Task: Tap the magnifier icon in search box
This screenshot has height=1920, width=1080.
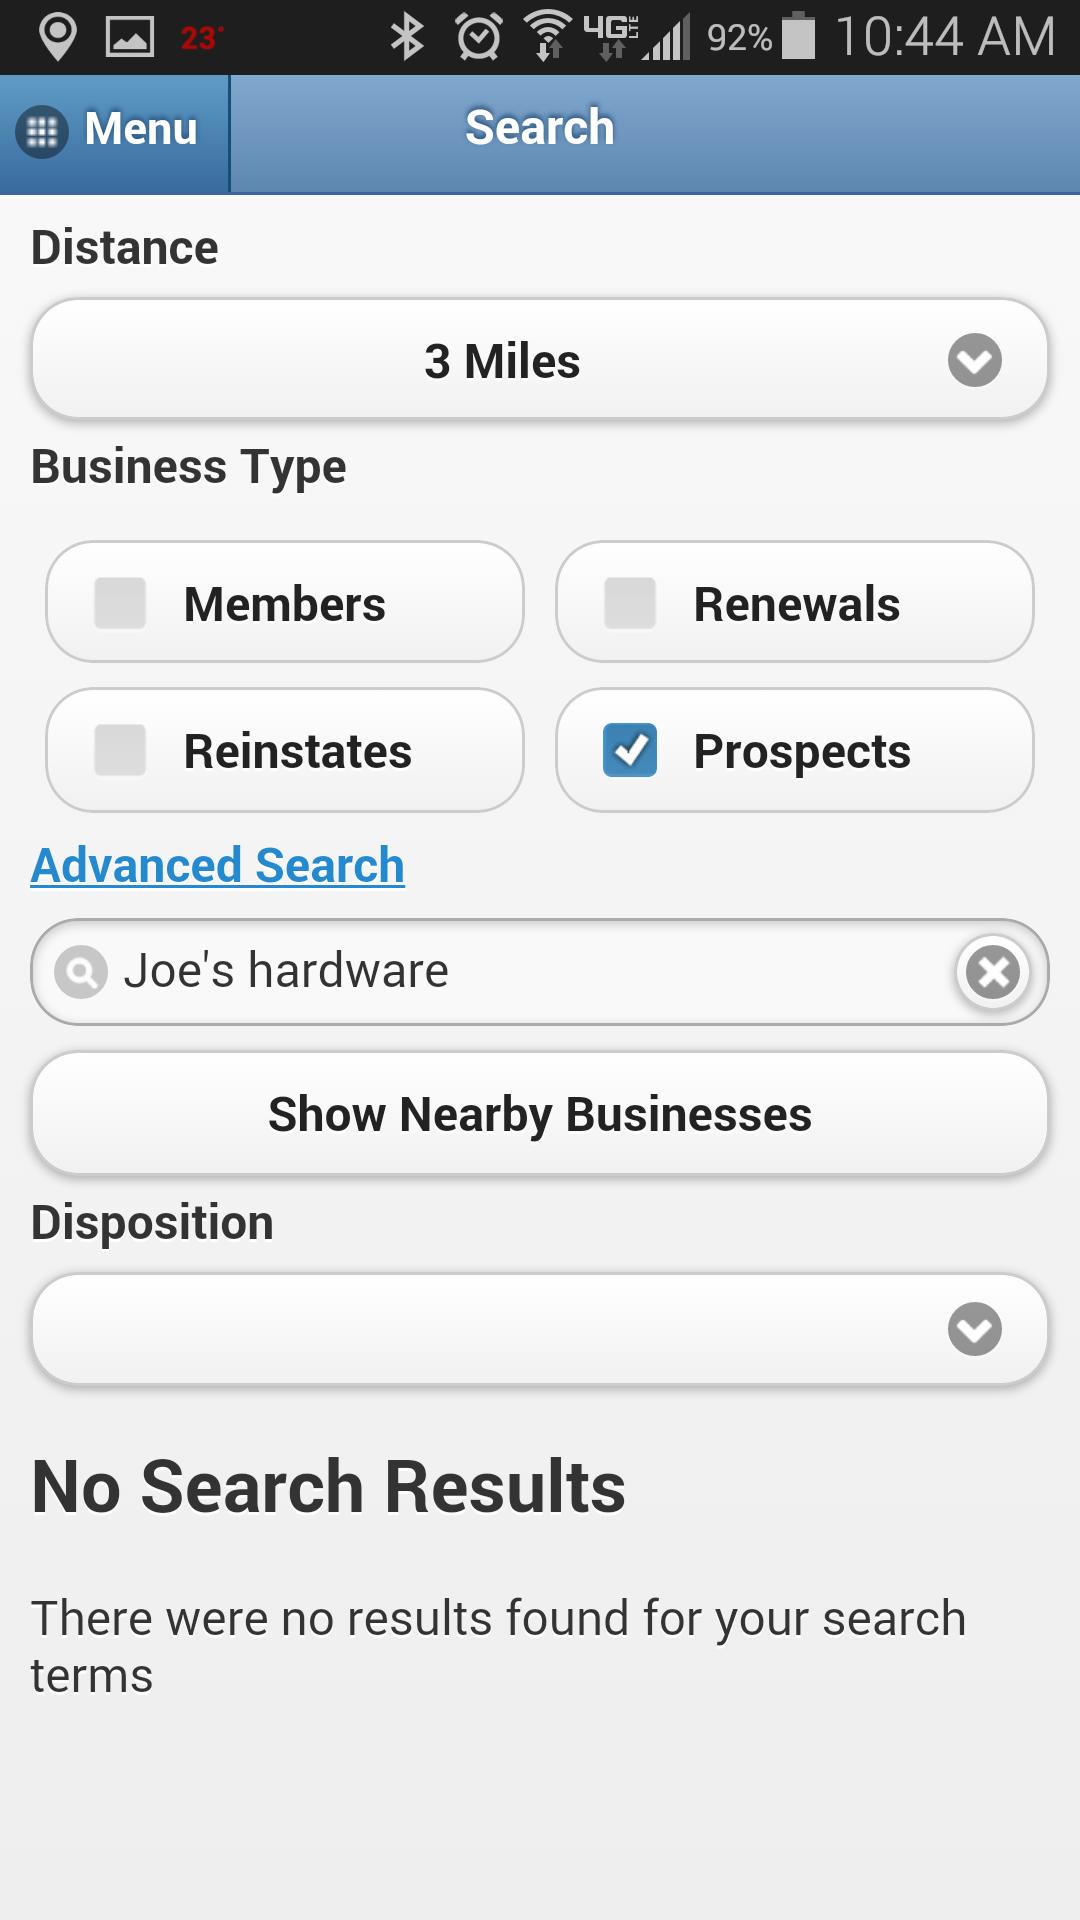Action: 81,971
